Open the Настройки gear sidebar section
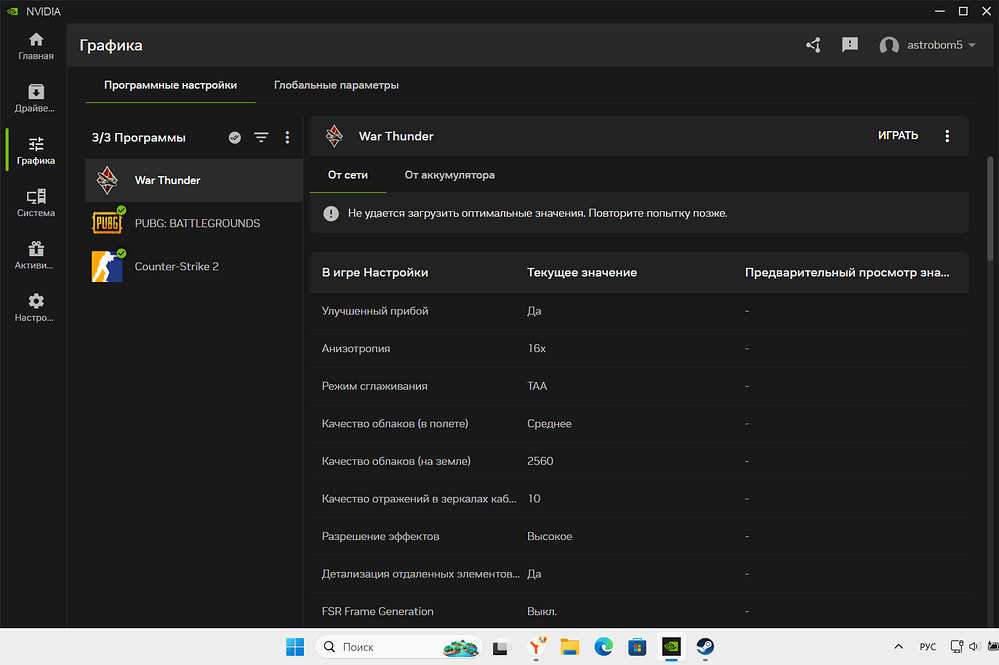The image size is (999, 665). click(x=36, y=308)
